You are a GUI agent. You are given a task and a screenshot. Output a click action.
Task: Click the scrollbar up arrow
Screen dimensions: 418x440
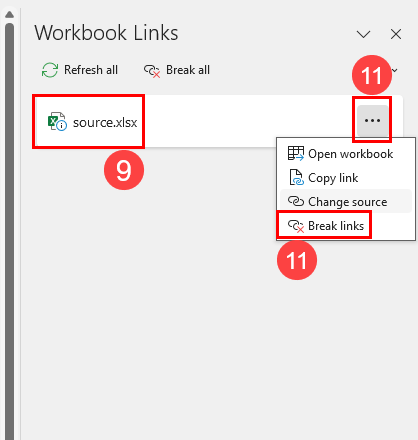(x=10, y=14)
